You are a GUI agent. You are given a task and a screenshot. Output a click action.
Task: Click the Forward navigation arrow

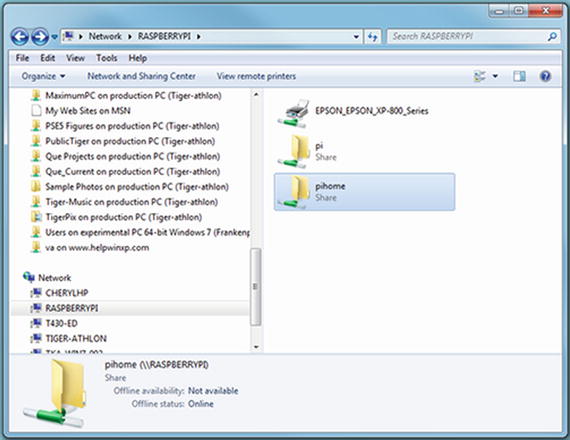40,37
